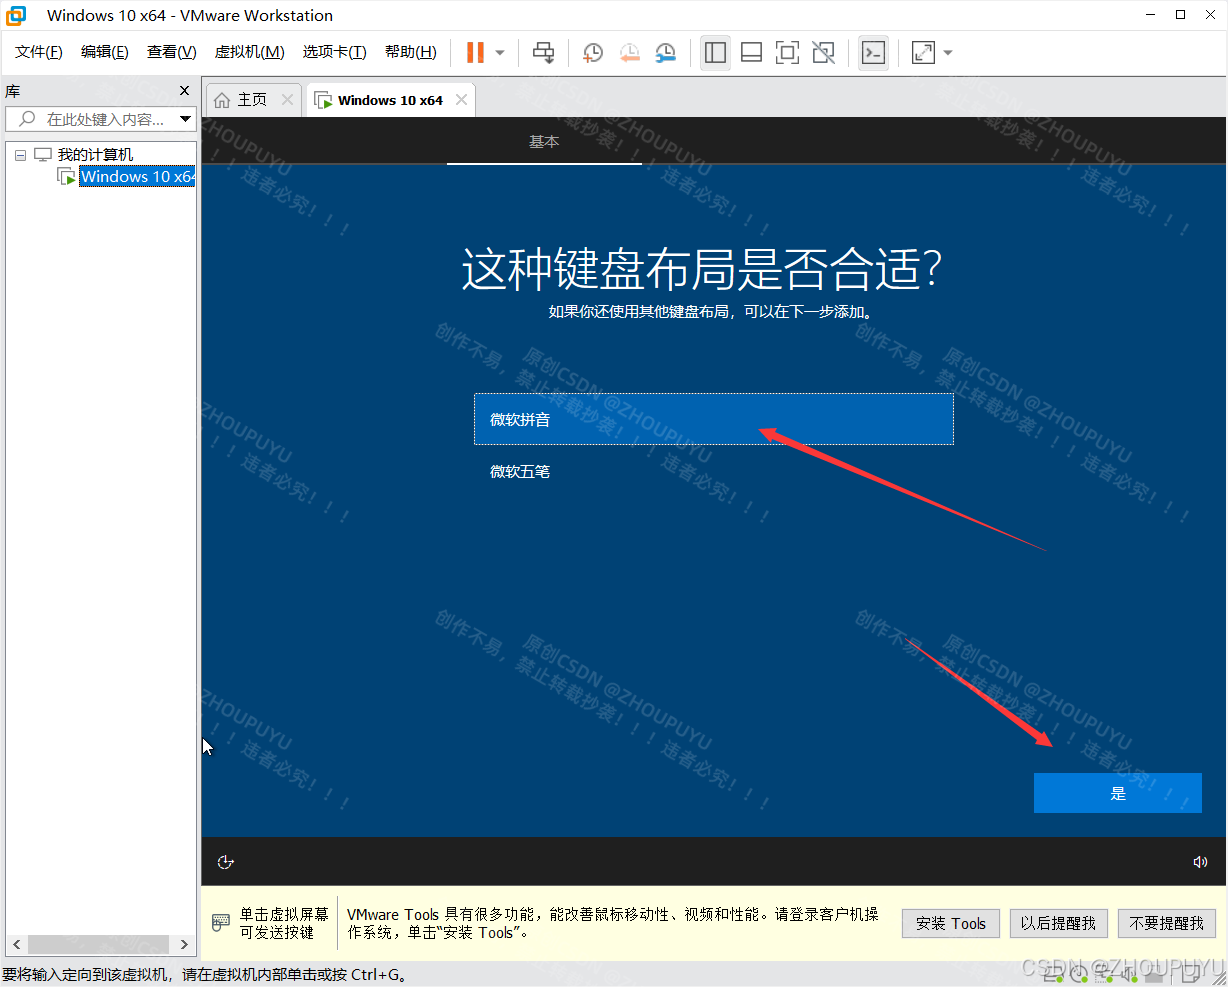
Task: Enter full screen mode icon
Action: [x=787, y=52]
